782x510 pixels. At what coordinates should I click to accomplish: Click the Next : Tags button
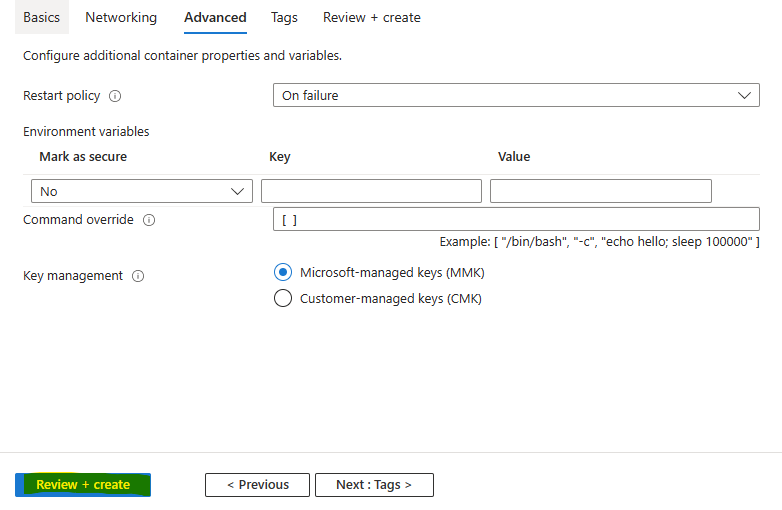[x=374, y=485]
